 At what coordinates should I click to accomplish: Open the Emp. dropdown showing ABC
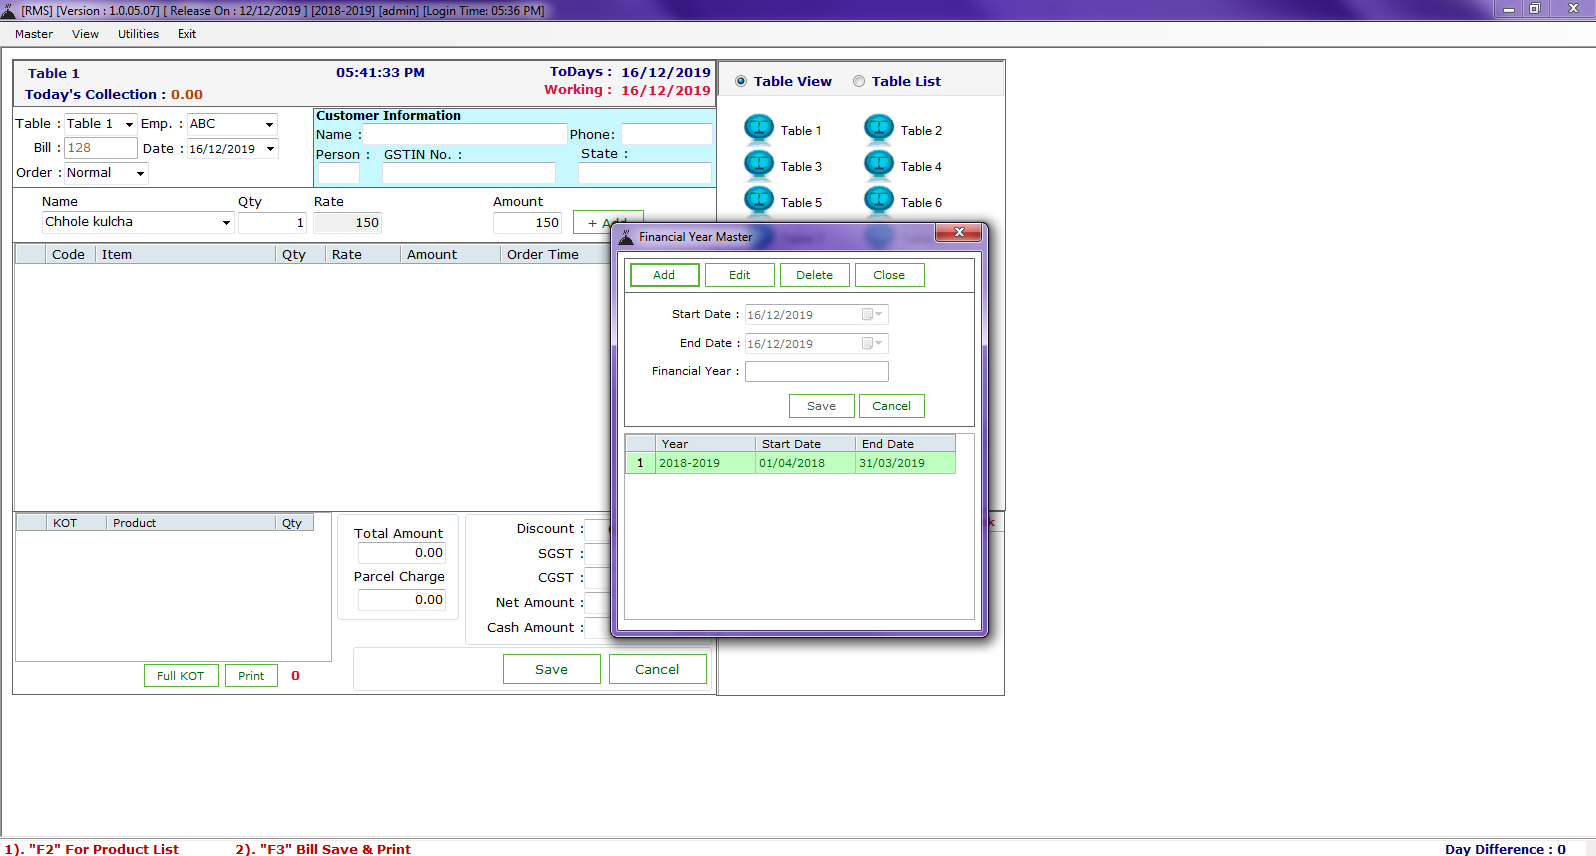(269, 125)
